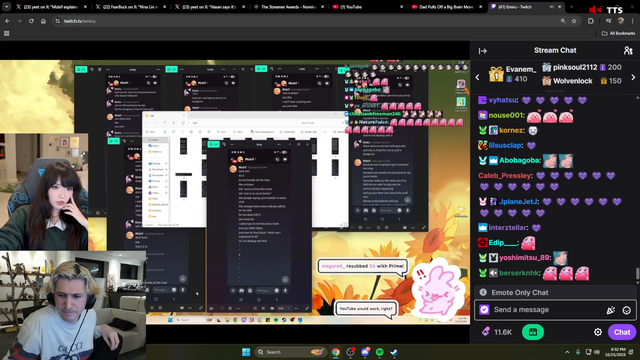The height and width of the screenshot is (360, 640).
Task: Click username berserknhk in chat
Action: (519, 273)
